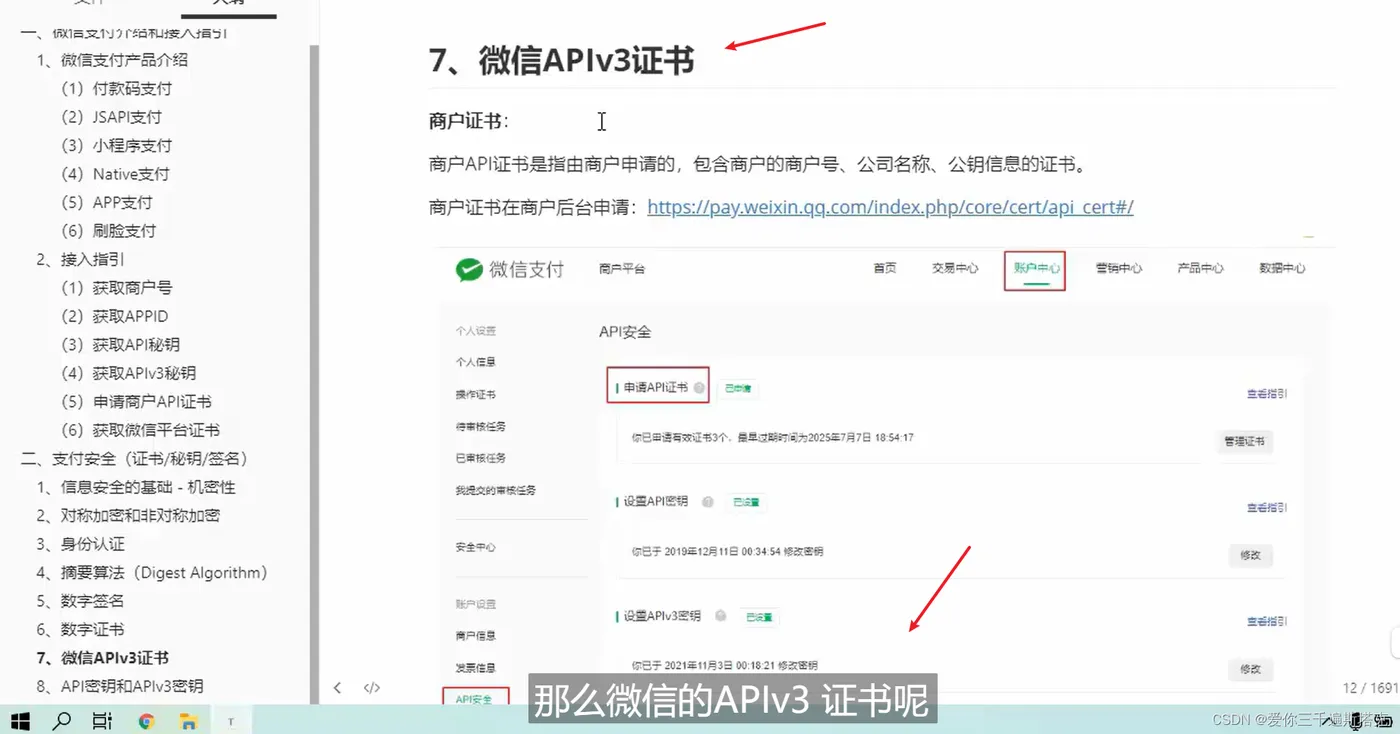1400x734 pixels.
Task: Click the document heading 7、微信APIv3证书
Action: pyautogui.click(x=561, y=61)
